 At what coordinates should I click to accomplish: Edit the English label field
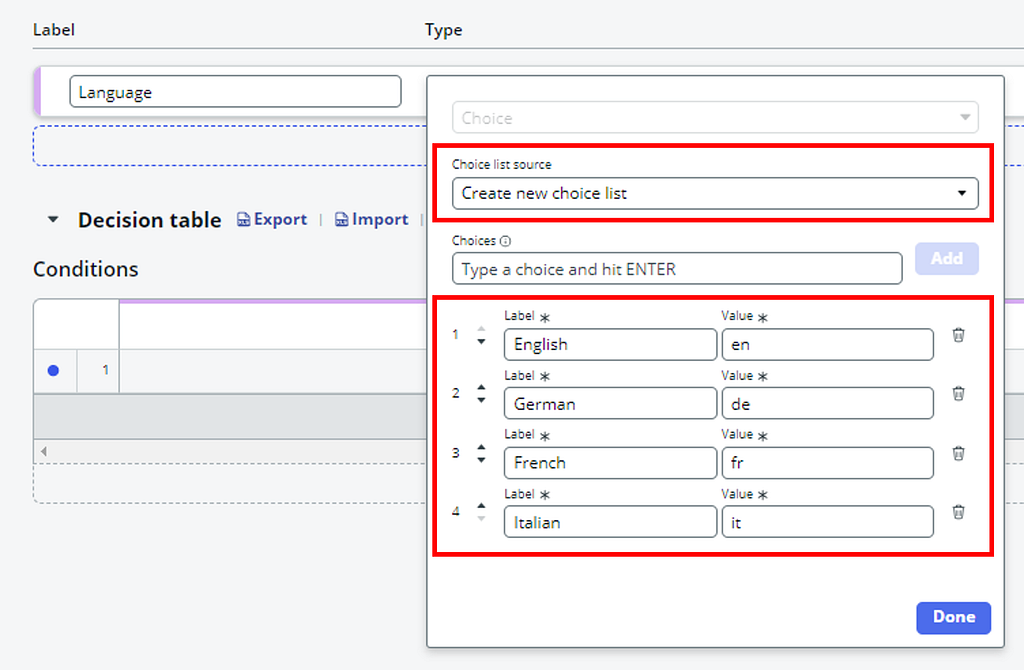[x=610, y=345]
